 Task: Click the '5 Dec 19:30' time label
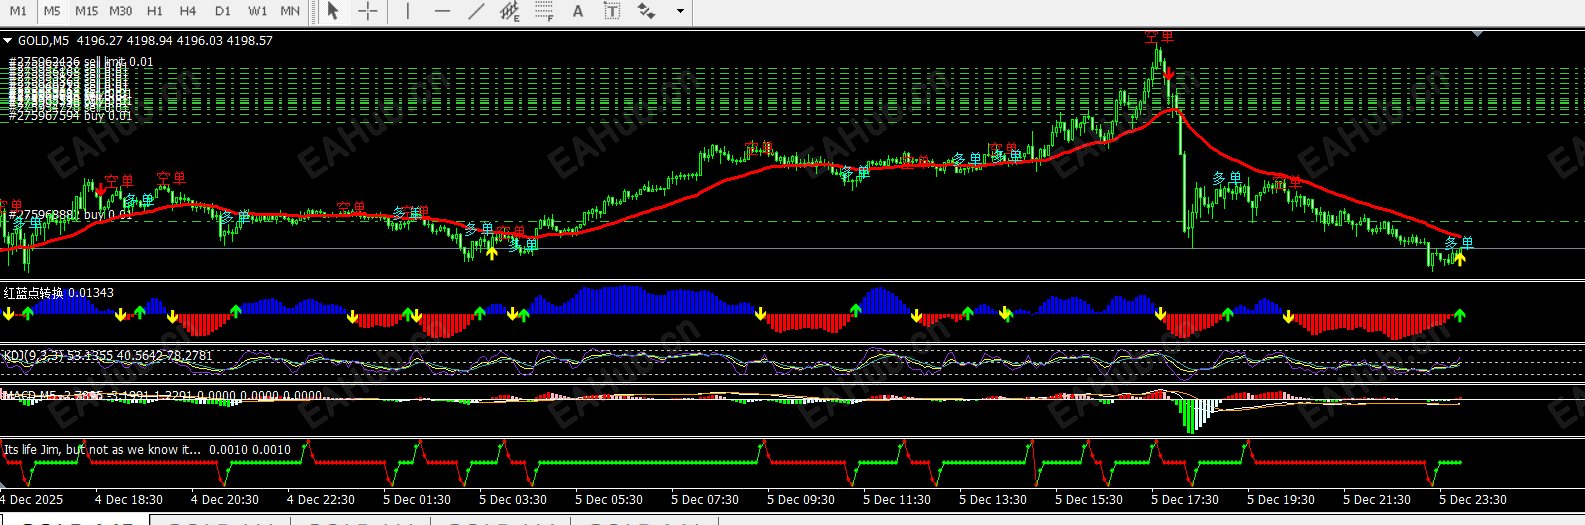(x=1281, y=500)
